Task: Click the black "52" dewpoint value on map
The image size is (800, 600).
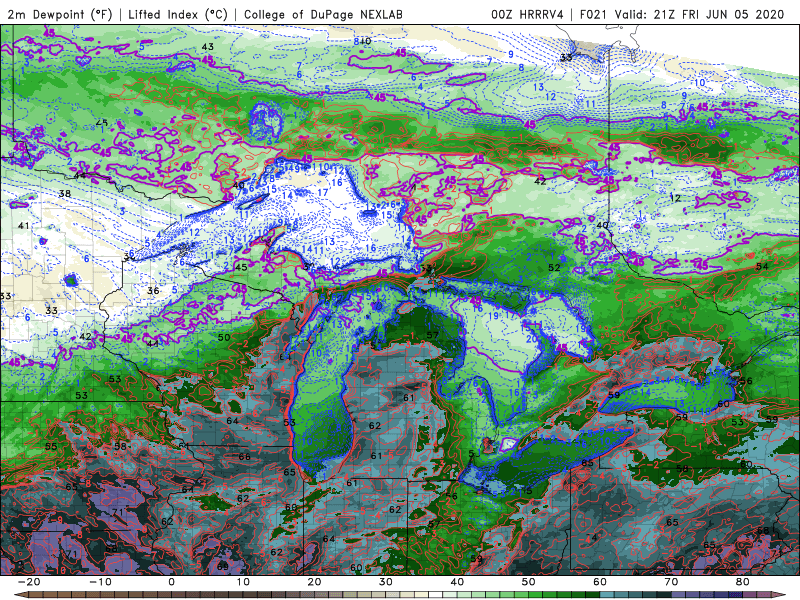Action: pyautogui.click(x=554, y=267)
